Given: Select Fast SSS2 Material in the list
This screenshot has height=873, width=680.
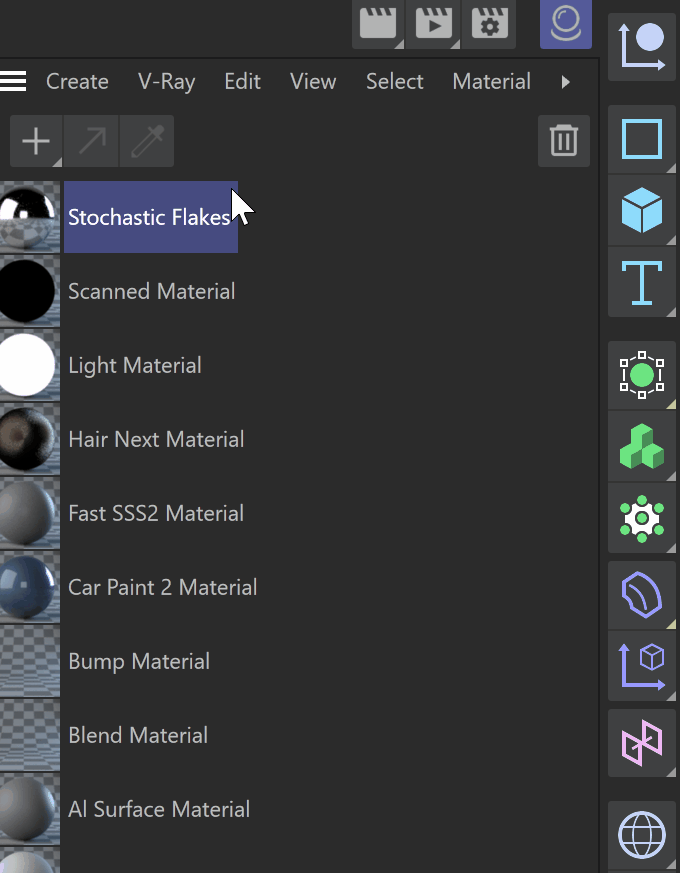Looking at the screenshot, I should (x=156, y=513).
